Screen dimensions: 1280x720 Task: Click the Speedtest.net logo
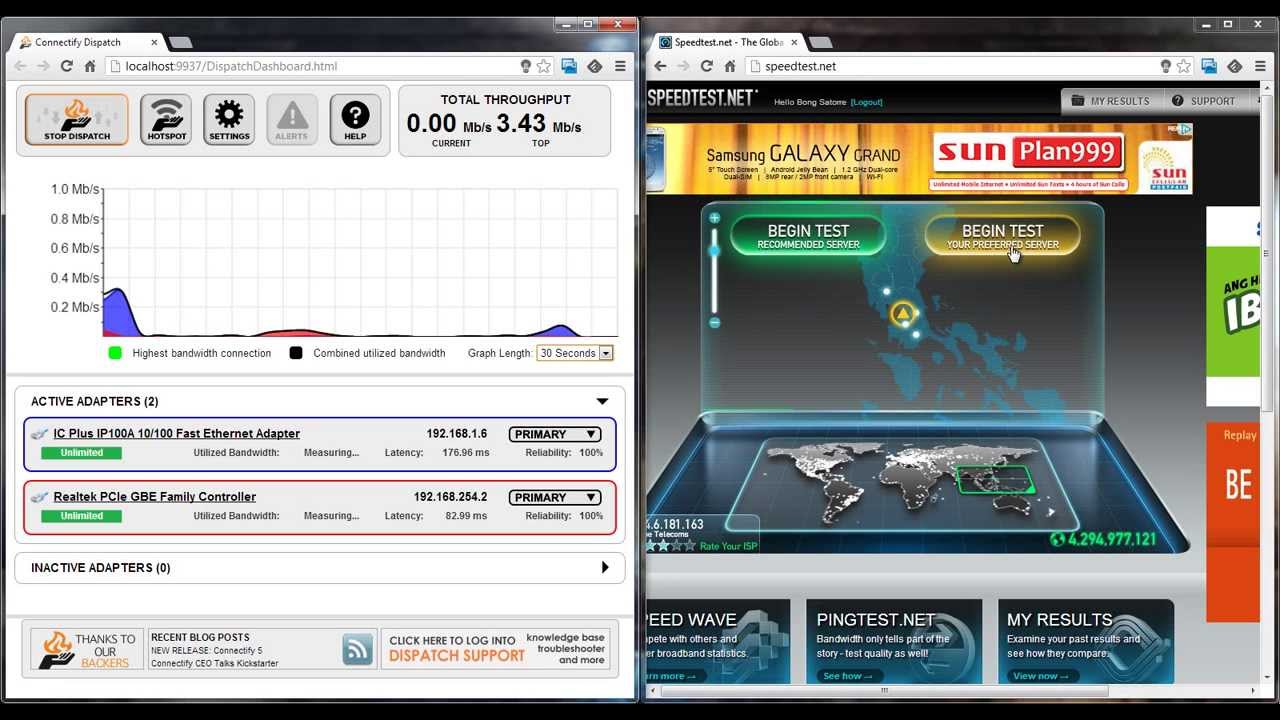coord(702,98)
